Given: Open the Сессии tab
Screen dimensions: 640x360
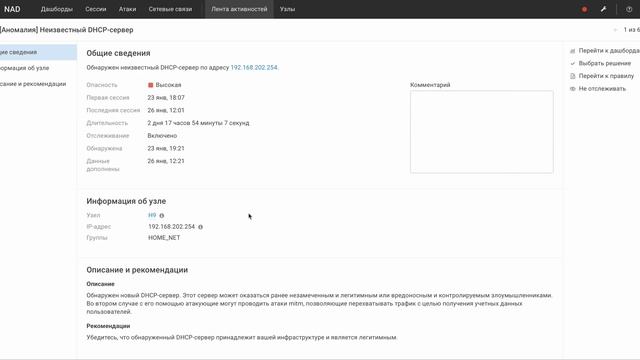Looking at the screenshot, I should coord(96,9).
